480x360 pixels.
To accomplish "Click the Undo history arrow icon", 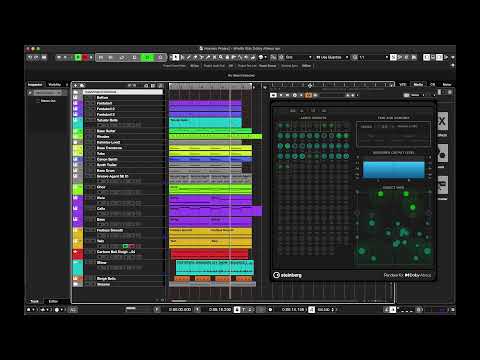I will (x=30, y=57).
